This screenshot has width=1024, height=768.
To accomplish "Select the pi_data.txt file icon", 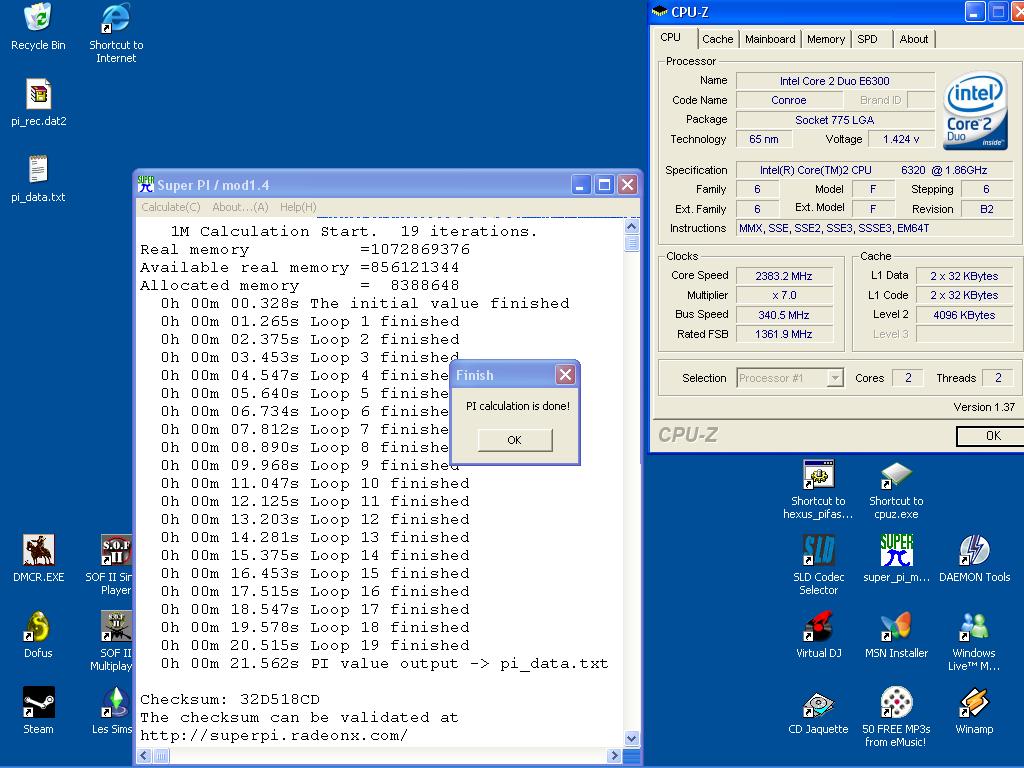I will [38, 178].
